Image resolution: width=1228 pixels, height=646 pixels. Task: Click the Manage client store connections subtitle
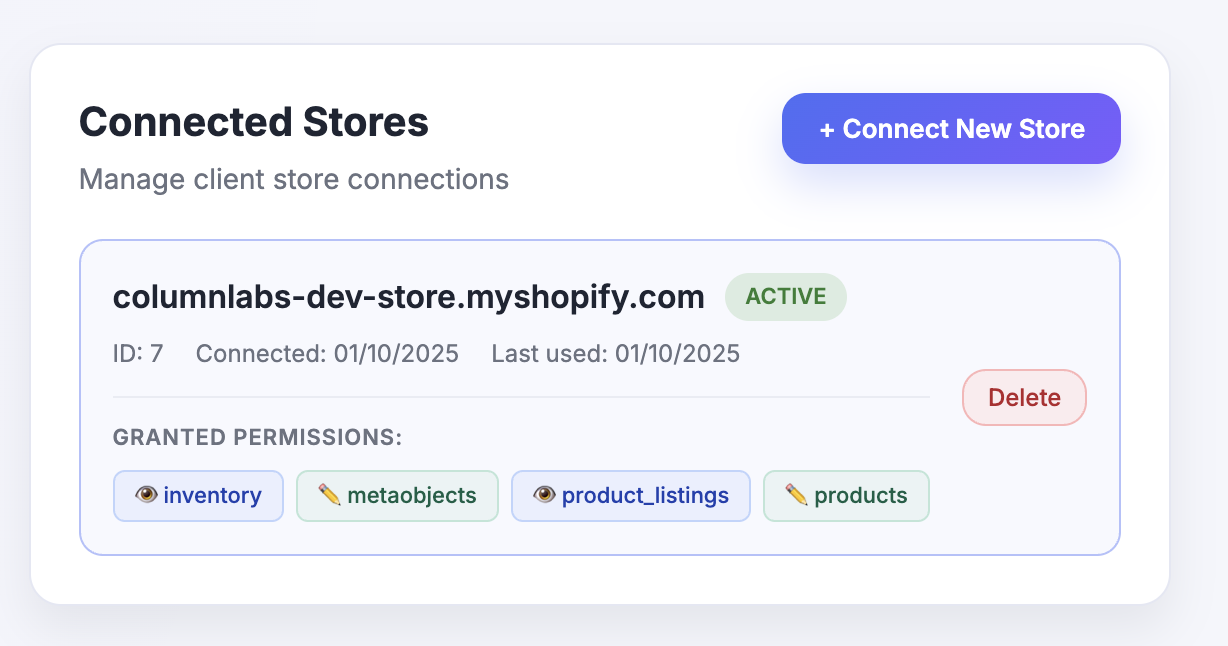coord(293,179)
